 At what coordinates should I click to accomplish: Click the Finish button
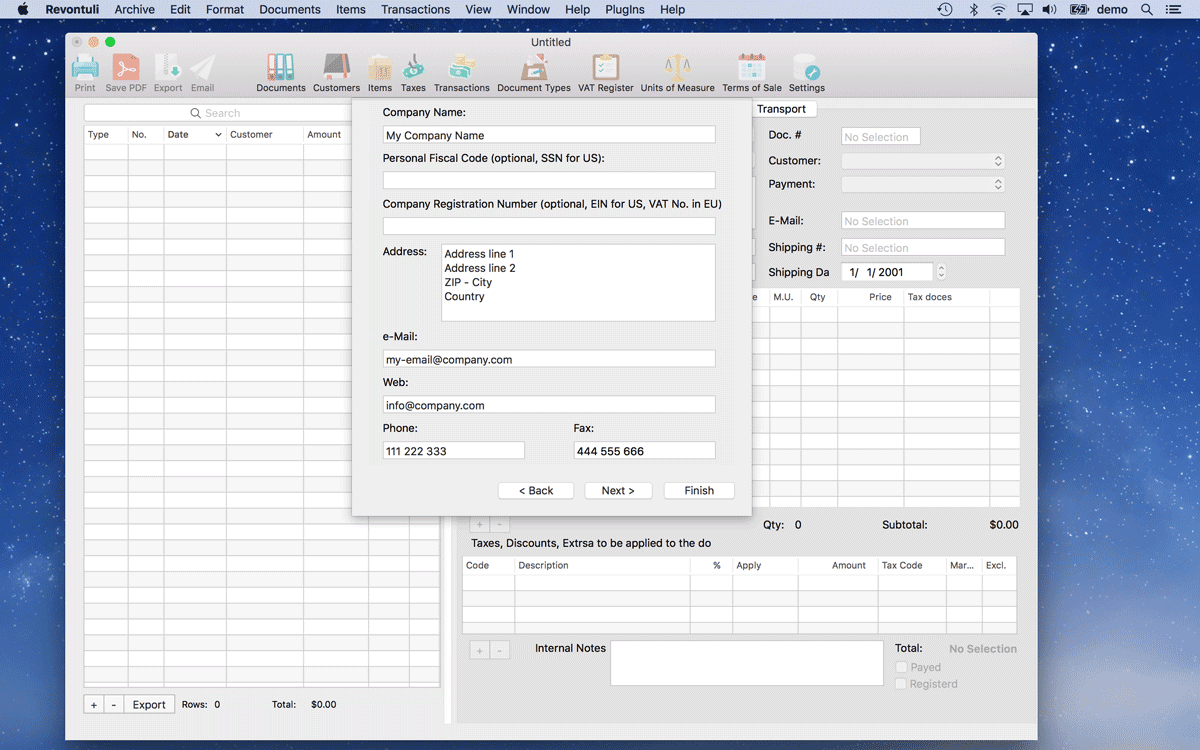(x=699, y=490)
